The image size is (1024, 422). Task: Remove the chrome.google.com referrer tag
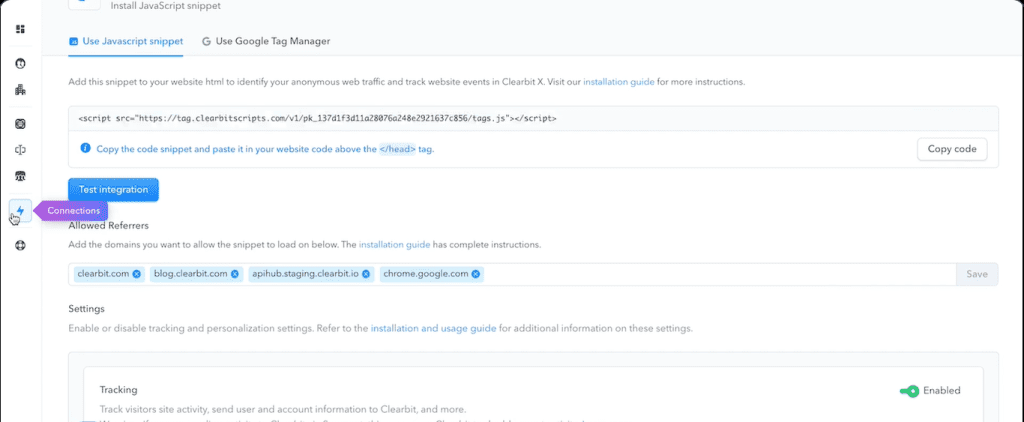(475, 274)
